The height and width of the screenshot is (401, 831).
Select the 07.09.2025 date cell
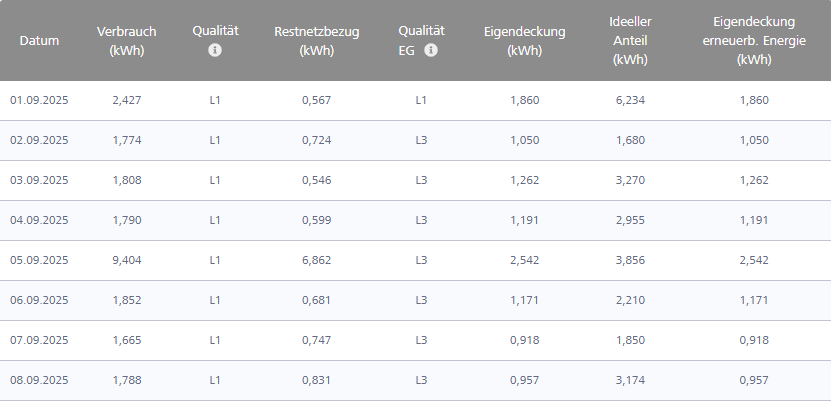pos(39,340)
